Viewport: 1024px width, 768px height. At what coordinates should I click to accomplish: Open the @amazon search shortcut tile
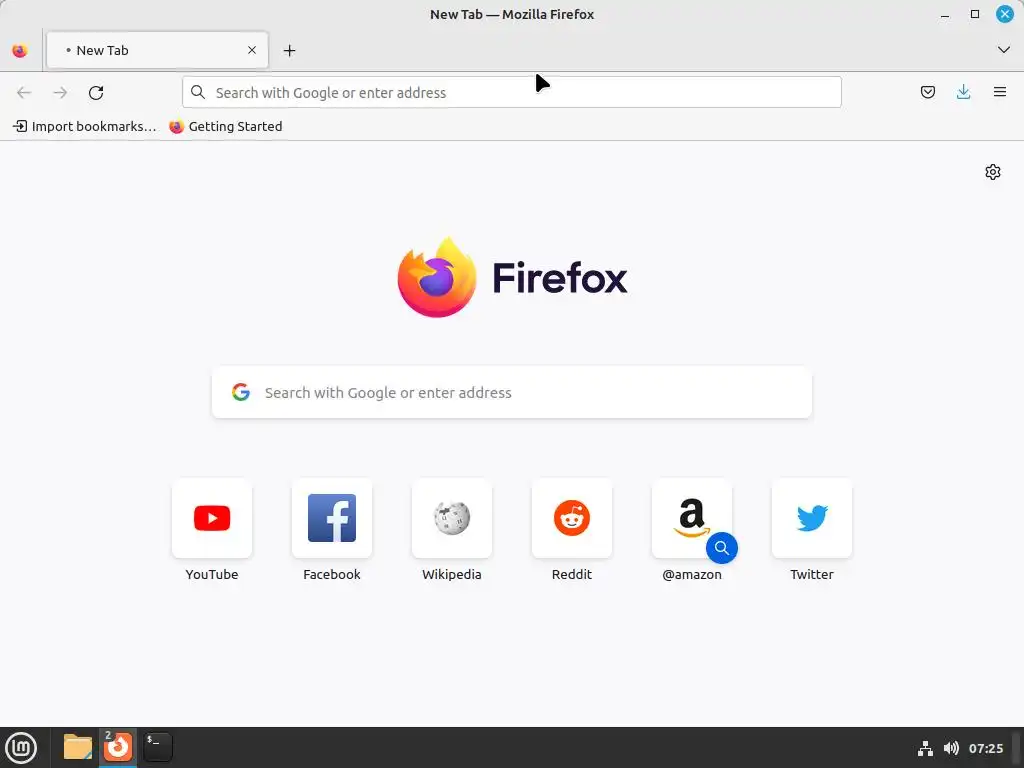tap(692, 518)
